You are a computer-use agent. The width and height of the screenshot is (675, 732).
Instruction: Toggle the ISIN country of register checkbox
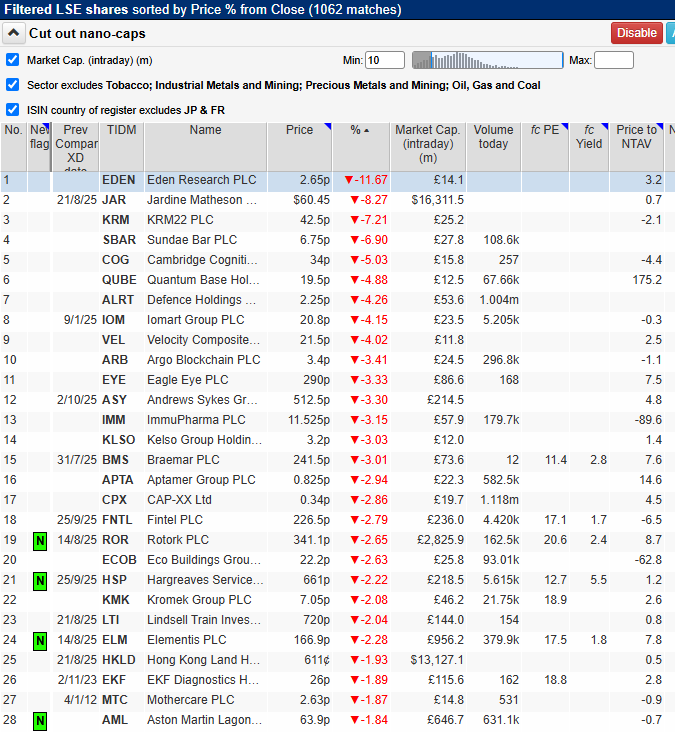pos(13,110)
